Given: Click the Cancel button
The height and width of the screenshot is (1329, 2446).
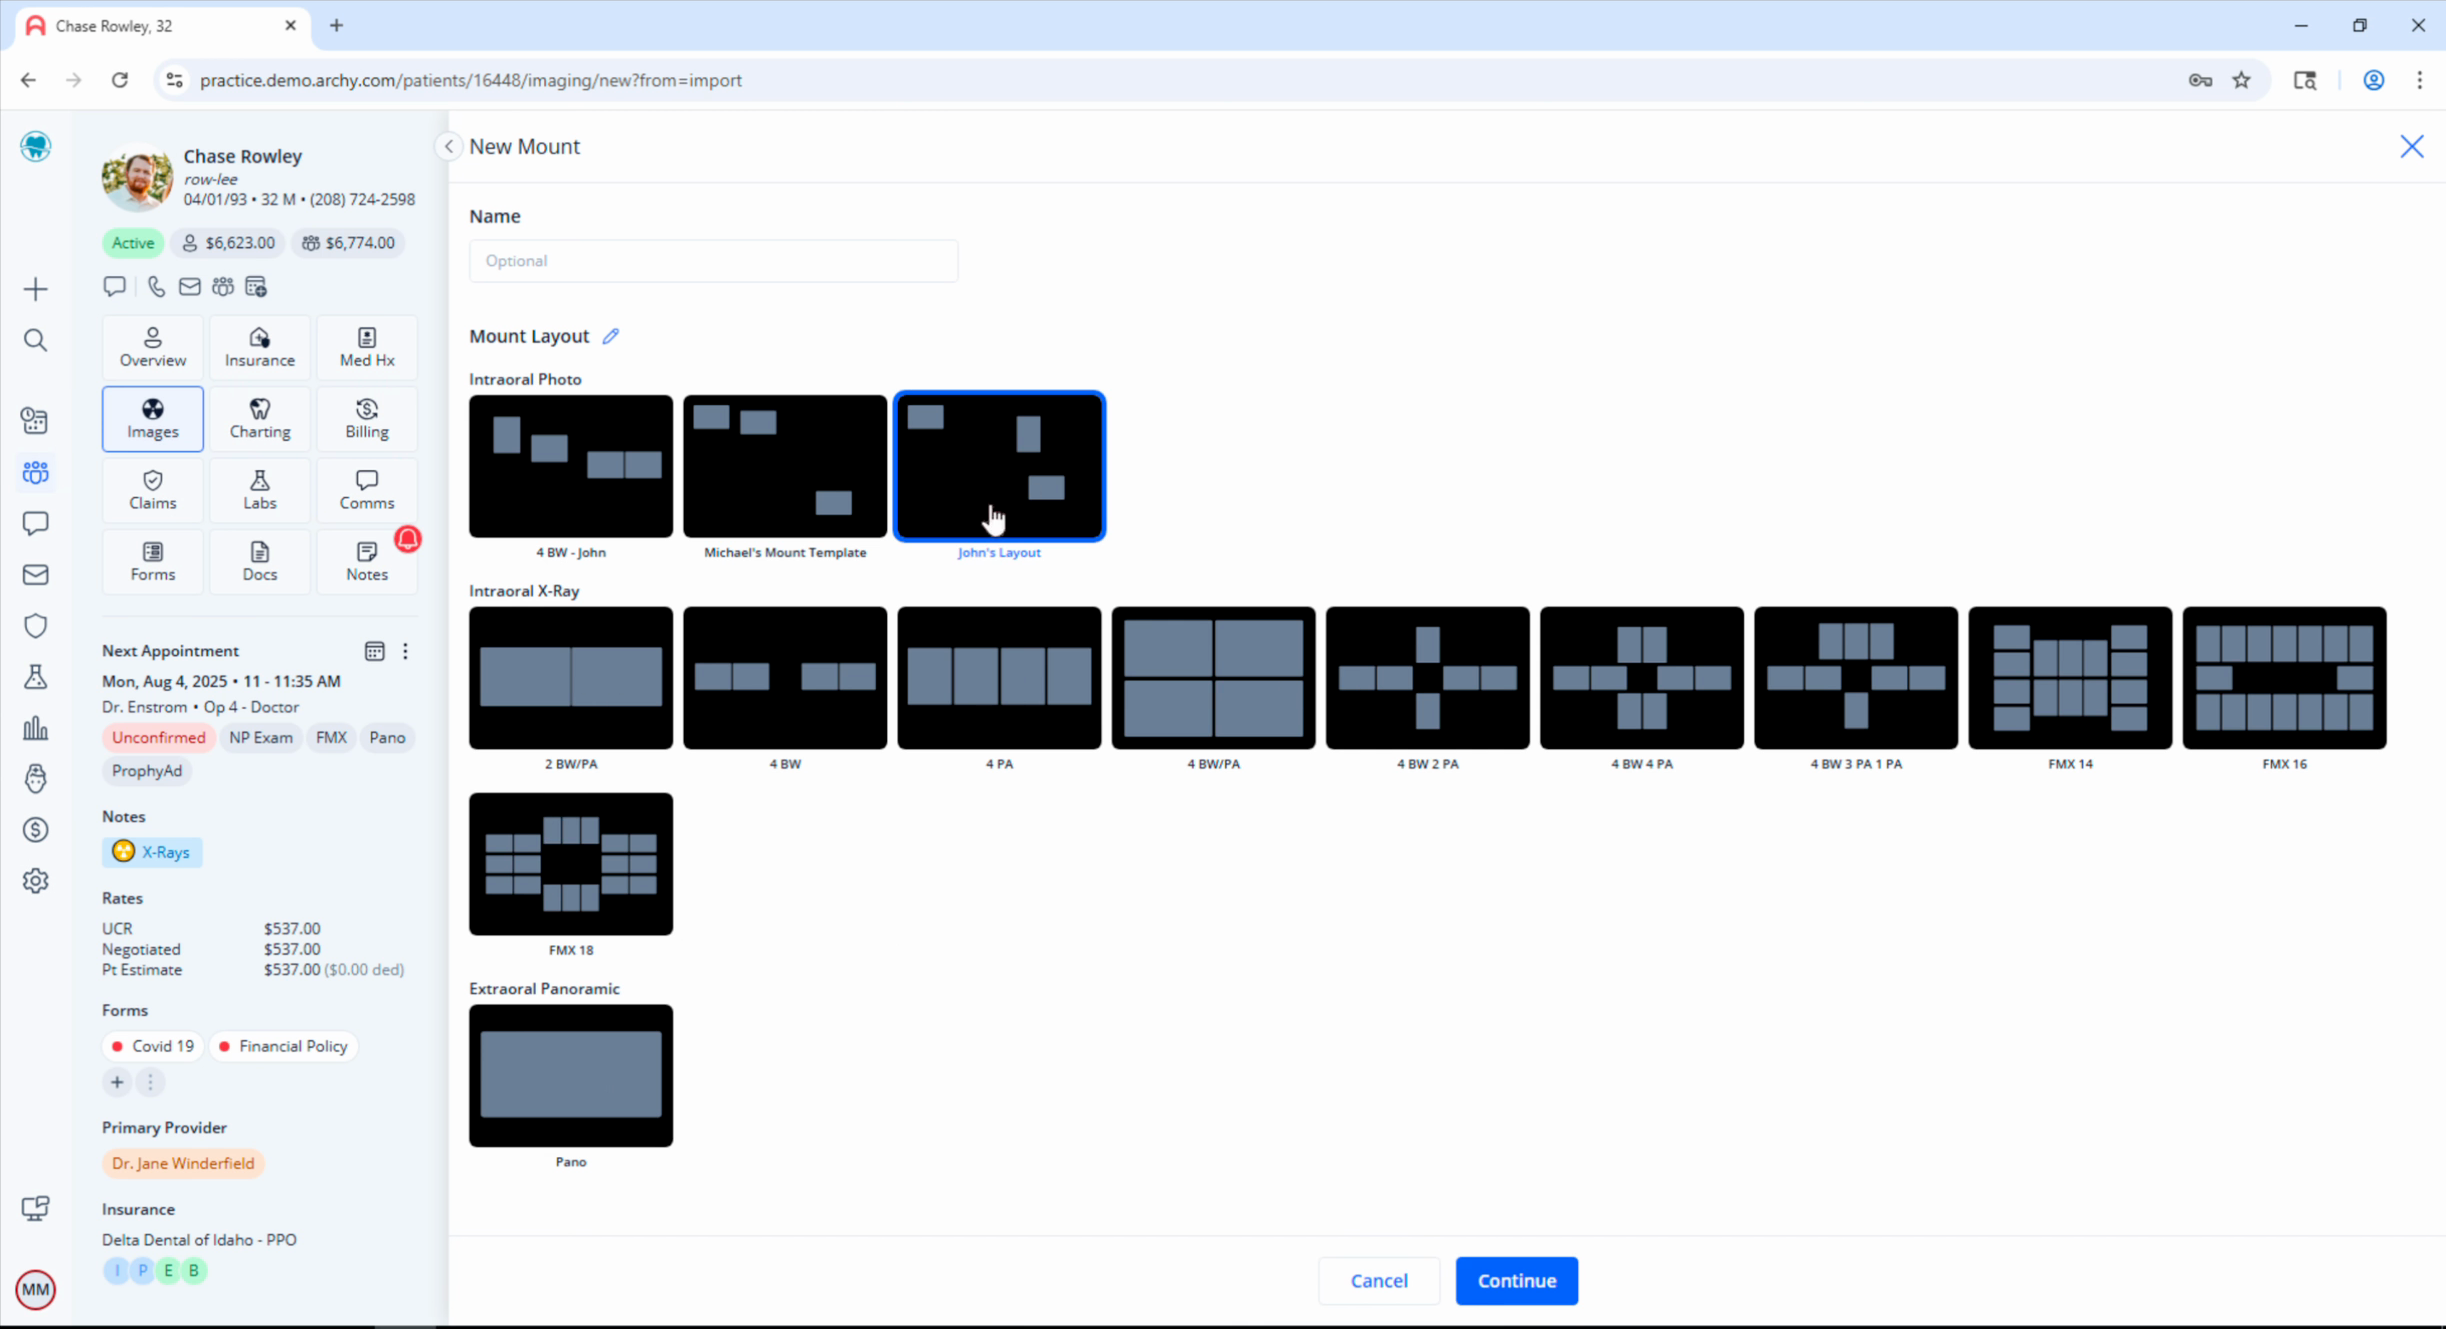Looking at the screenshot, I should (1379, 1281).
